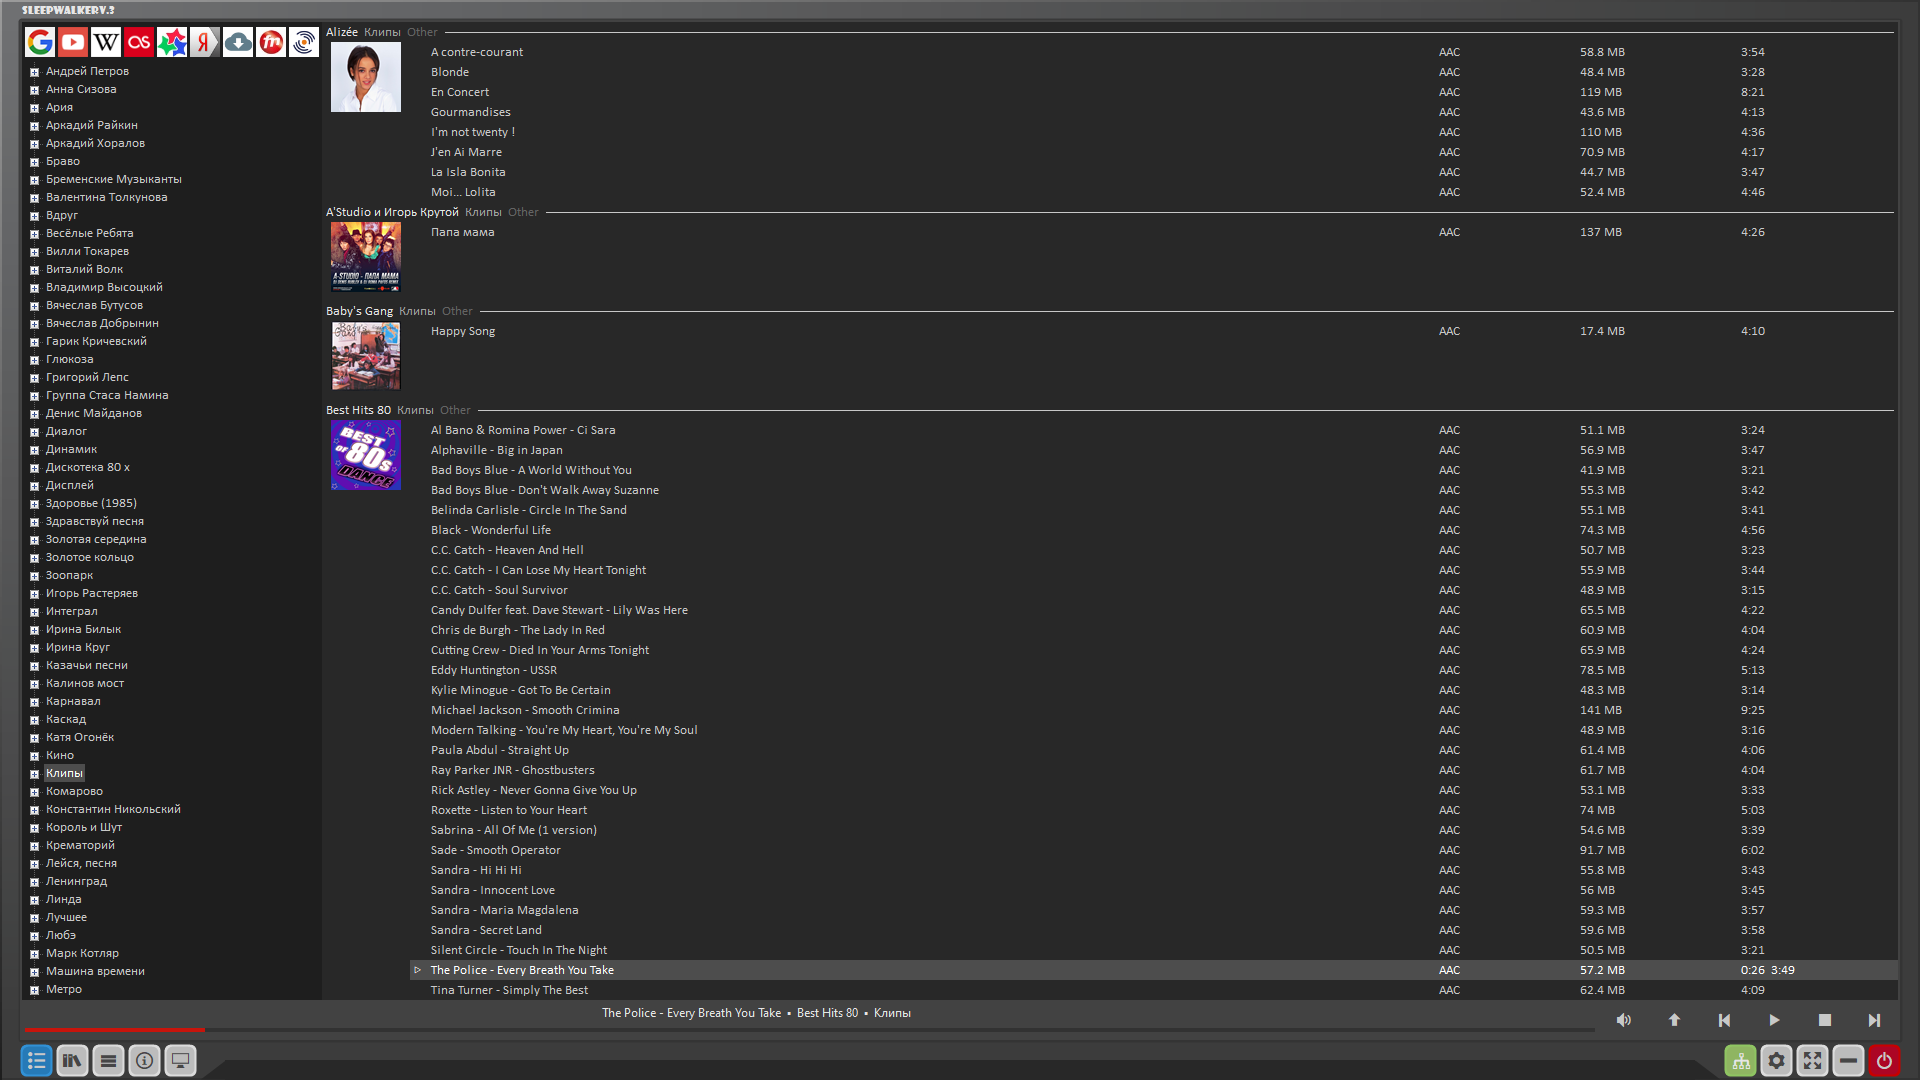Expand the Машина времени node
Screen dimensions: 1920x1080
click(34, 972)
